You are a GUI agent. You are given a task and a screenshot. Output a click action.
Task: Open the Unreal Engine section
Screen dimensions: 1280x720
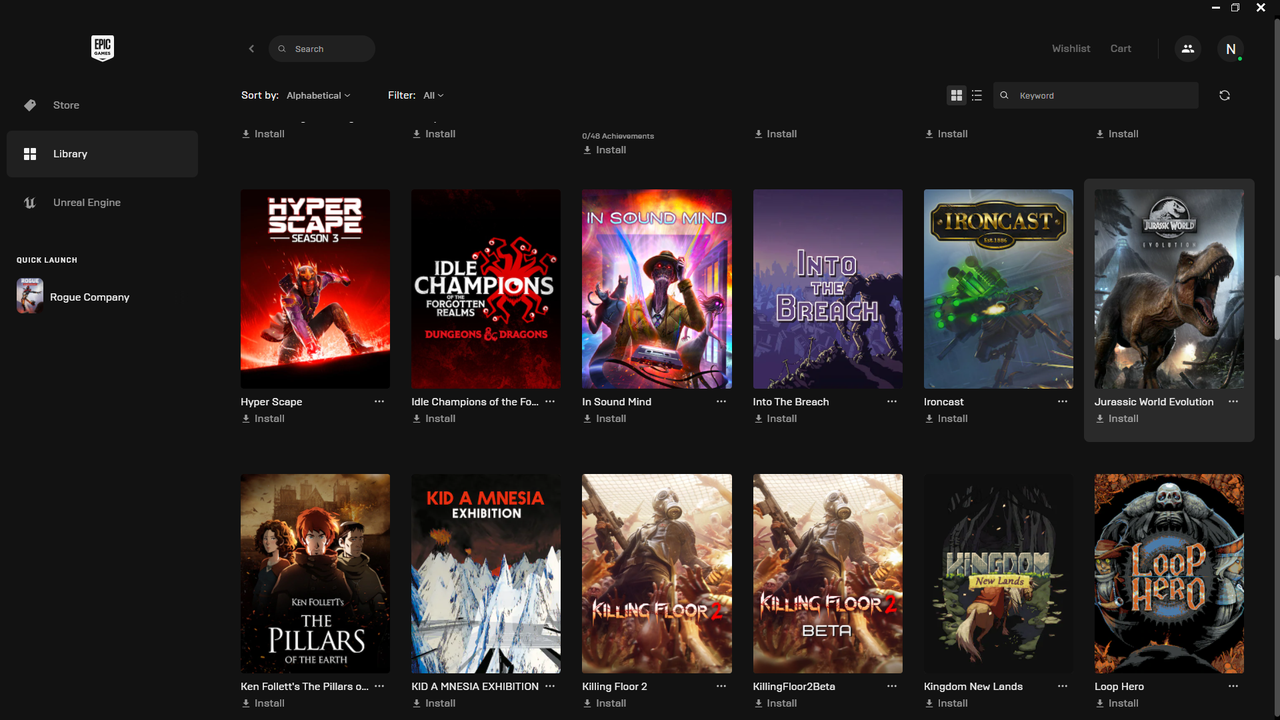[x=102, y=202]
